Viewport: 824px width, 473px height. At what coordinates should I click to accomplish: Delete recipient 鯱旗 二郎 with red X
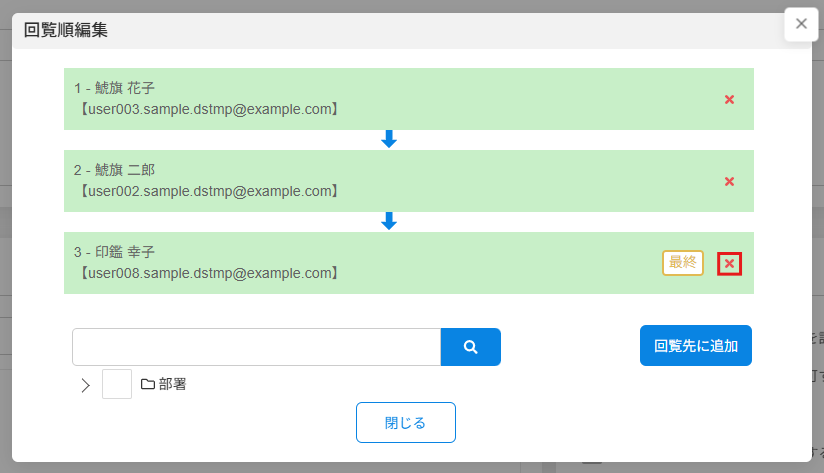tap(729, 181)
